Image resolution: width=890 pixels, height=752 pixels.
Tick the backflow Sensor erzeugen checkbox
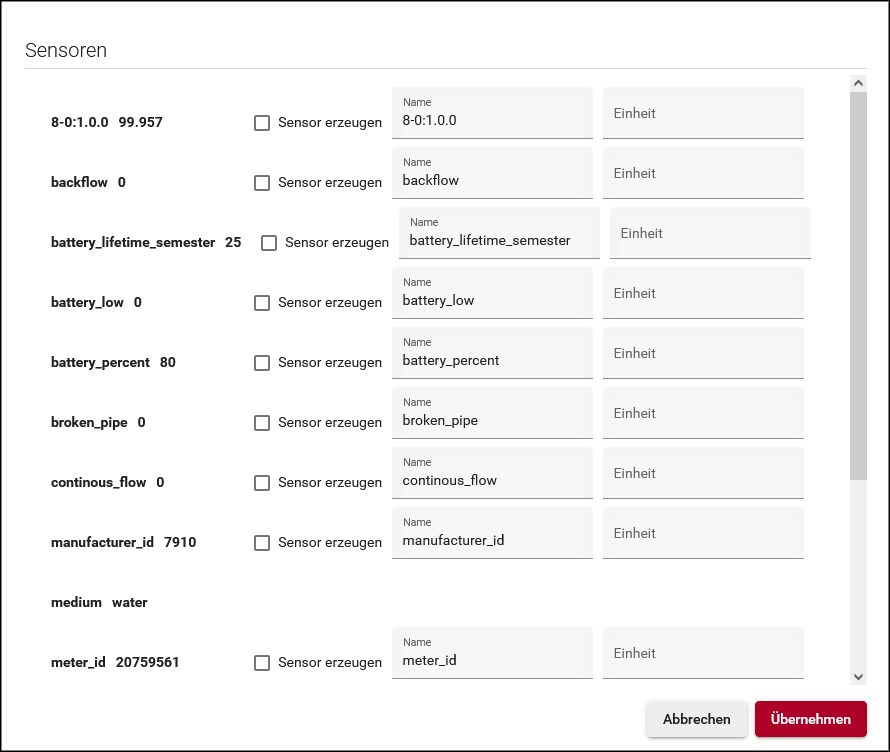click(x=262, y=183)
